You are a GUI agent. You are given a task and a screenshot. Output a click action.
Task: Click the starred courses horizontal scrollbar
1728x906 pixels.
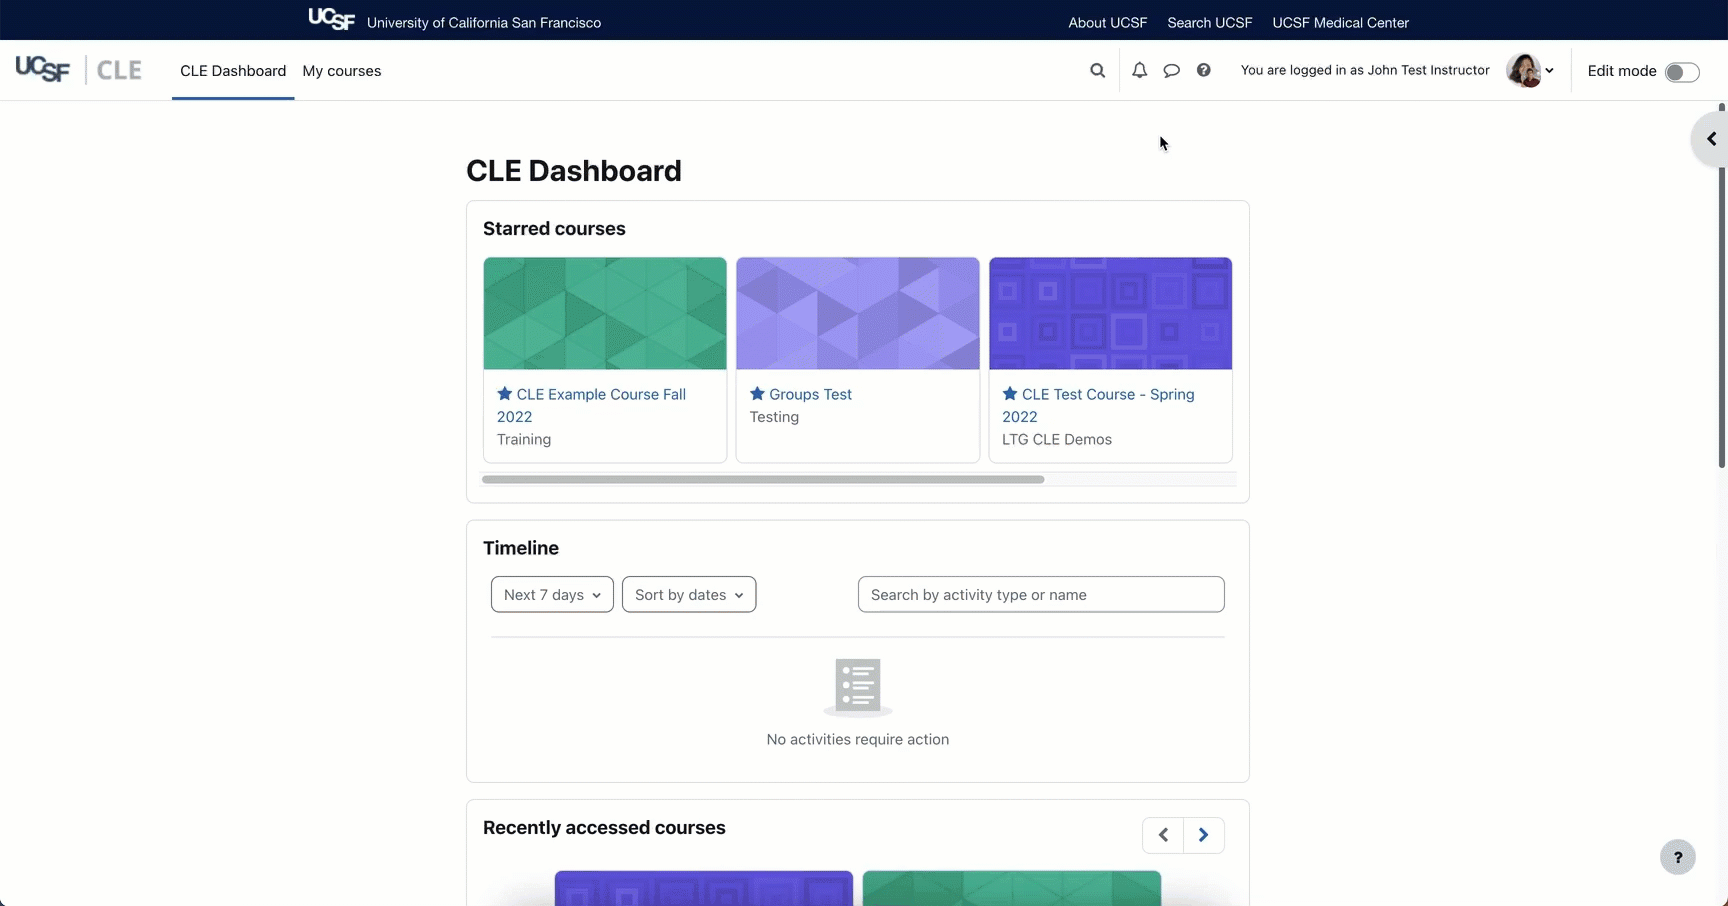[x=763, y=479]
